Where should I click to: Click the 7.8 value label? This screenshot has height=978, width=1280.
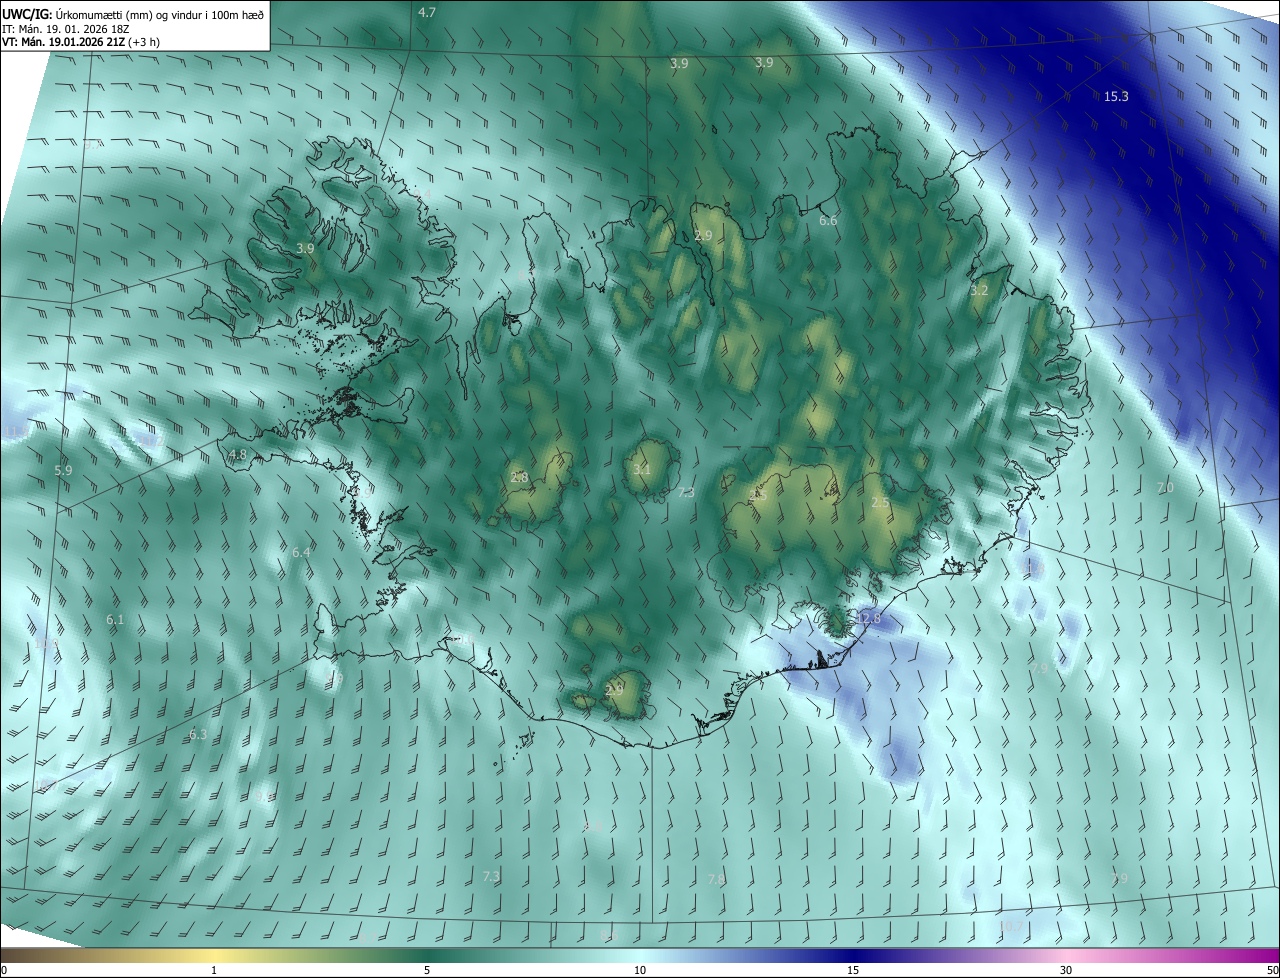coord(716,878)
